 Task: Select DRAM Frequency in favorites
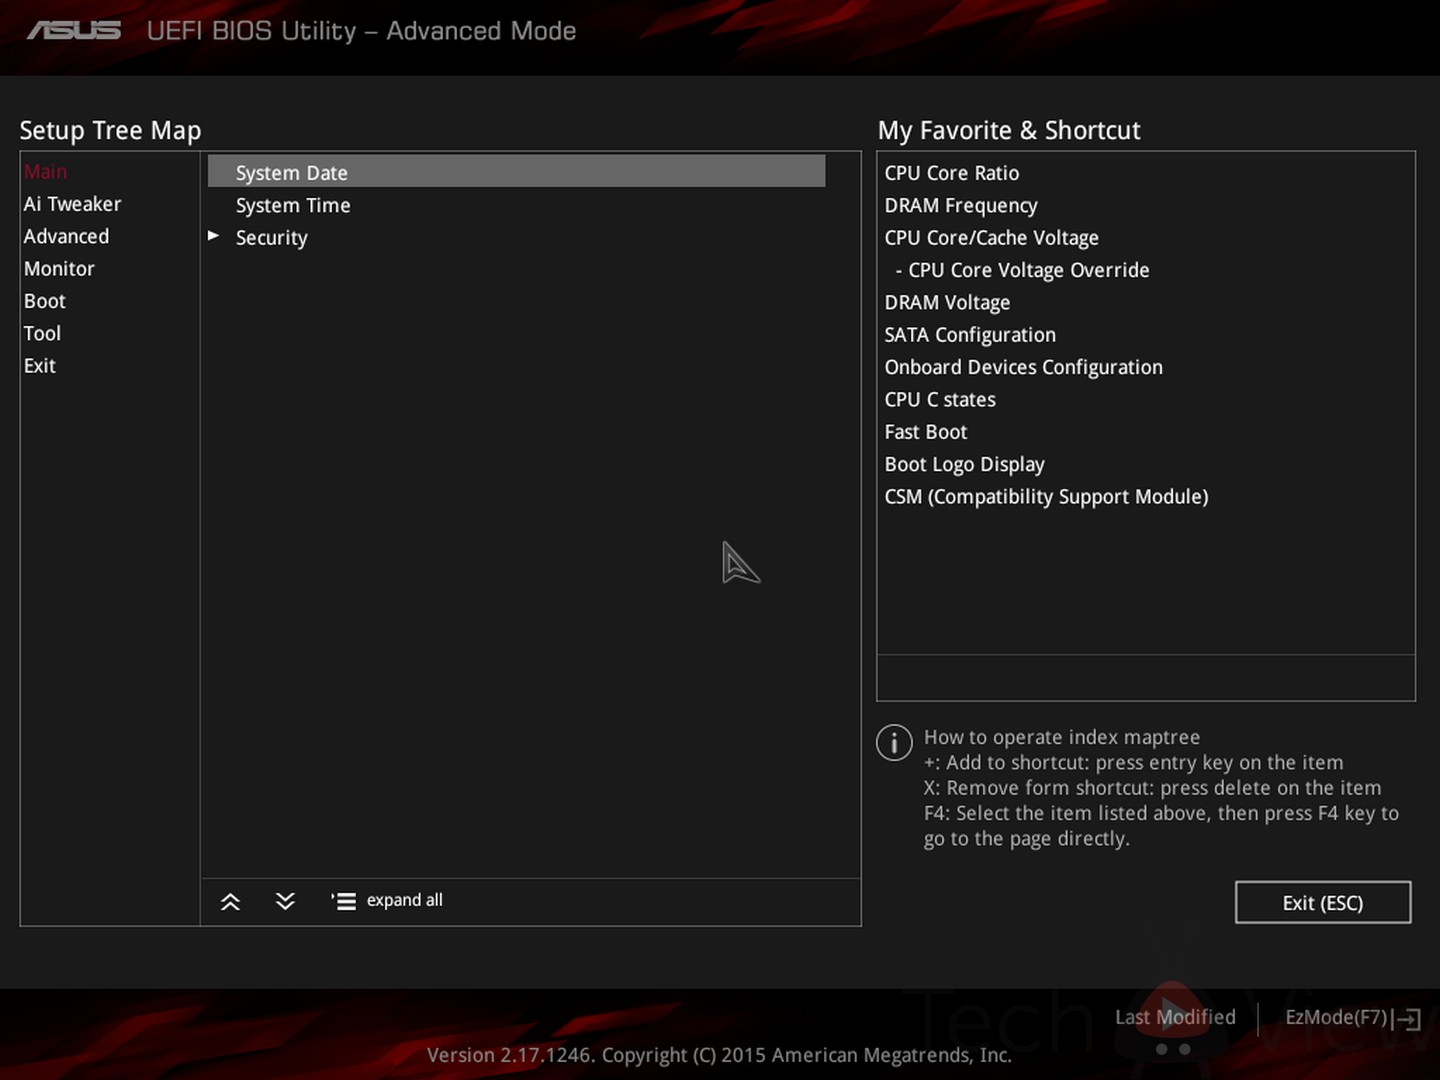[960, 206]
